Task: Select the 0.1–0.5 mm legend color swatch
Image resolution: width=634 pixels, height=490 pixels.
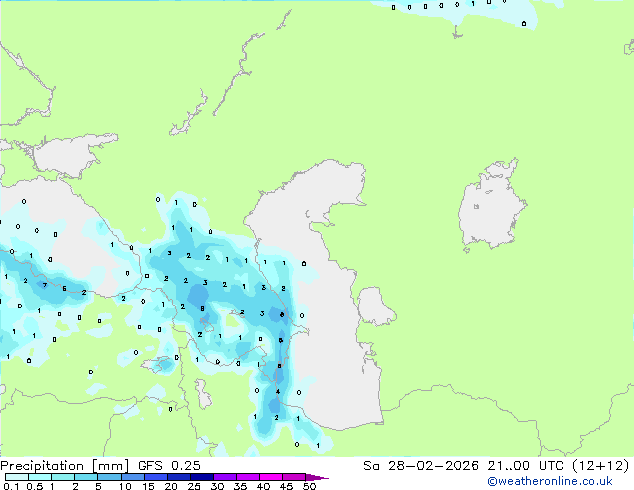Action: [x=17, y=477]
